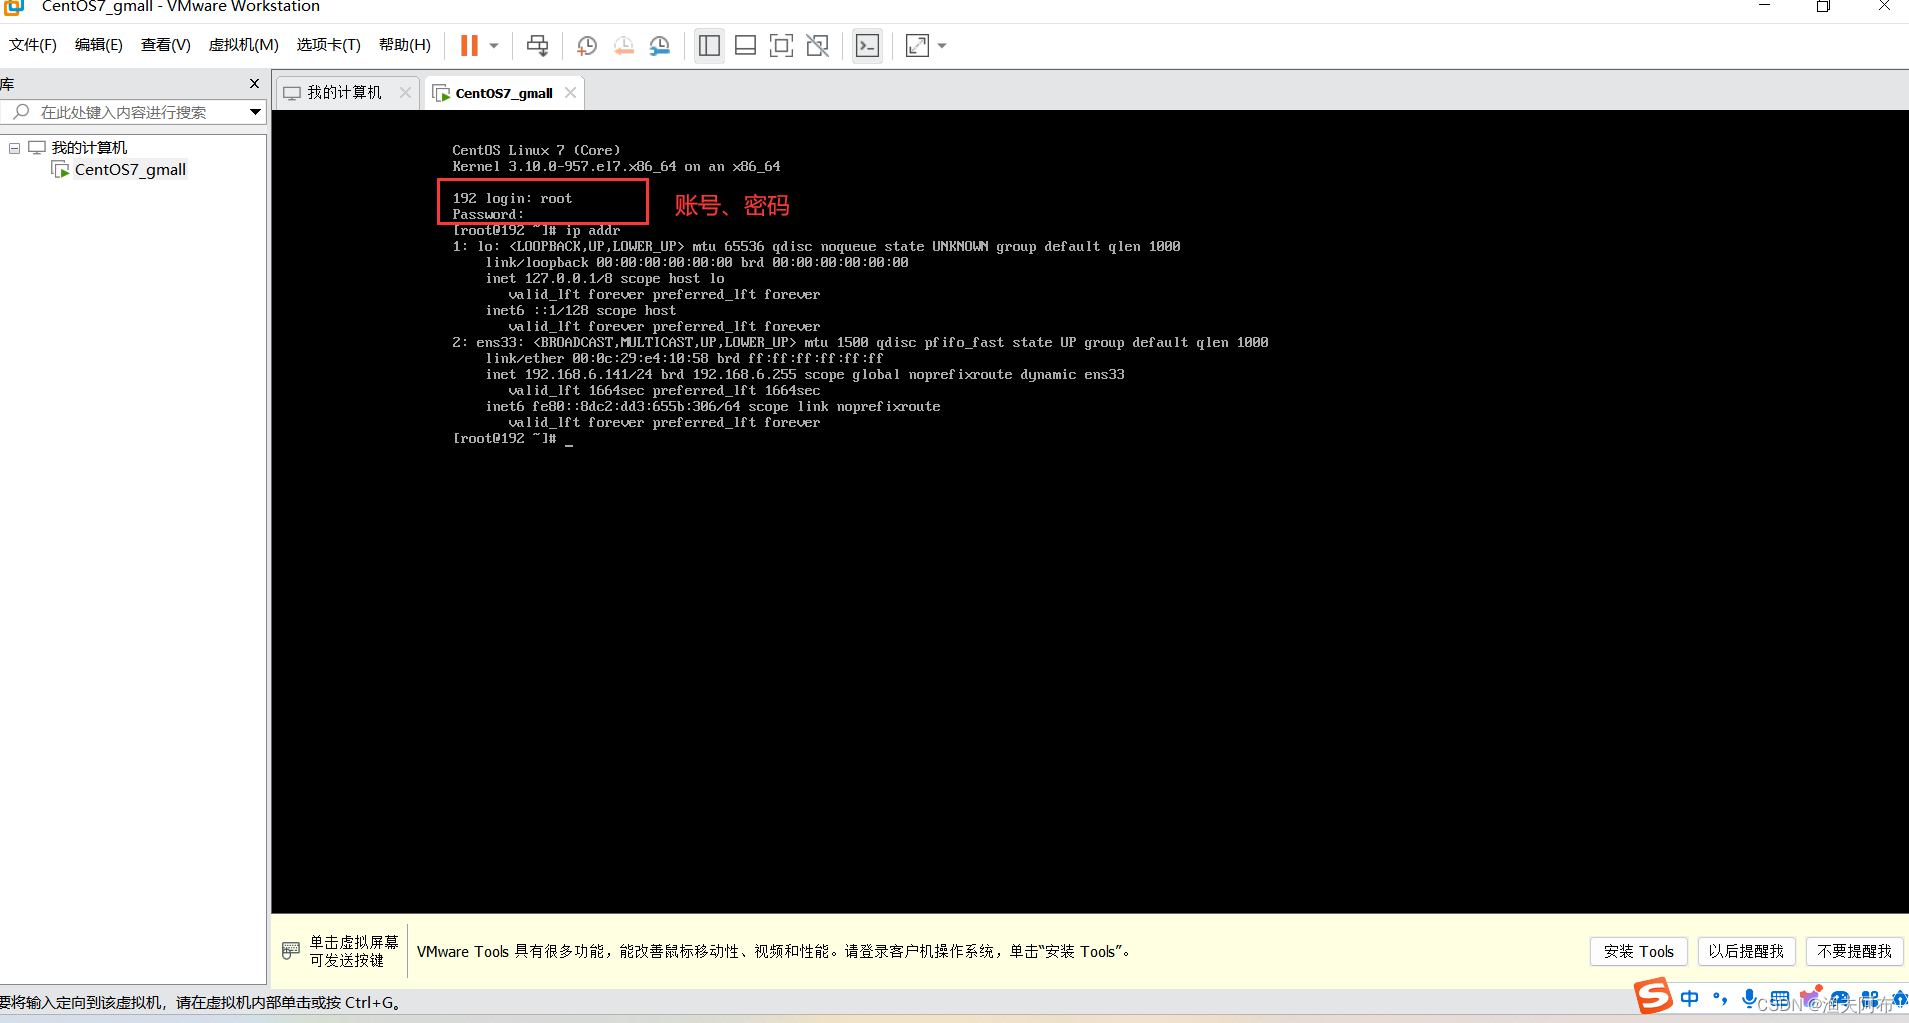This screenshot has width=1909, height=1023.
Task: Click the 单击虚拟屏幕可发送按键 hint text
Action: pyautogui.click(x=354, y=951)
